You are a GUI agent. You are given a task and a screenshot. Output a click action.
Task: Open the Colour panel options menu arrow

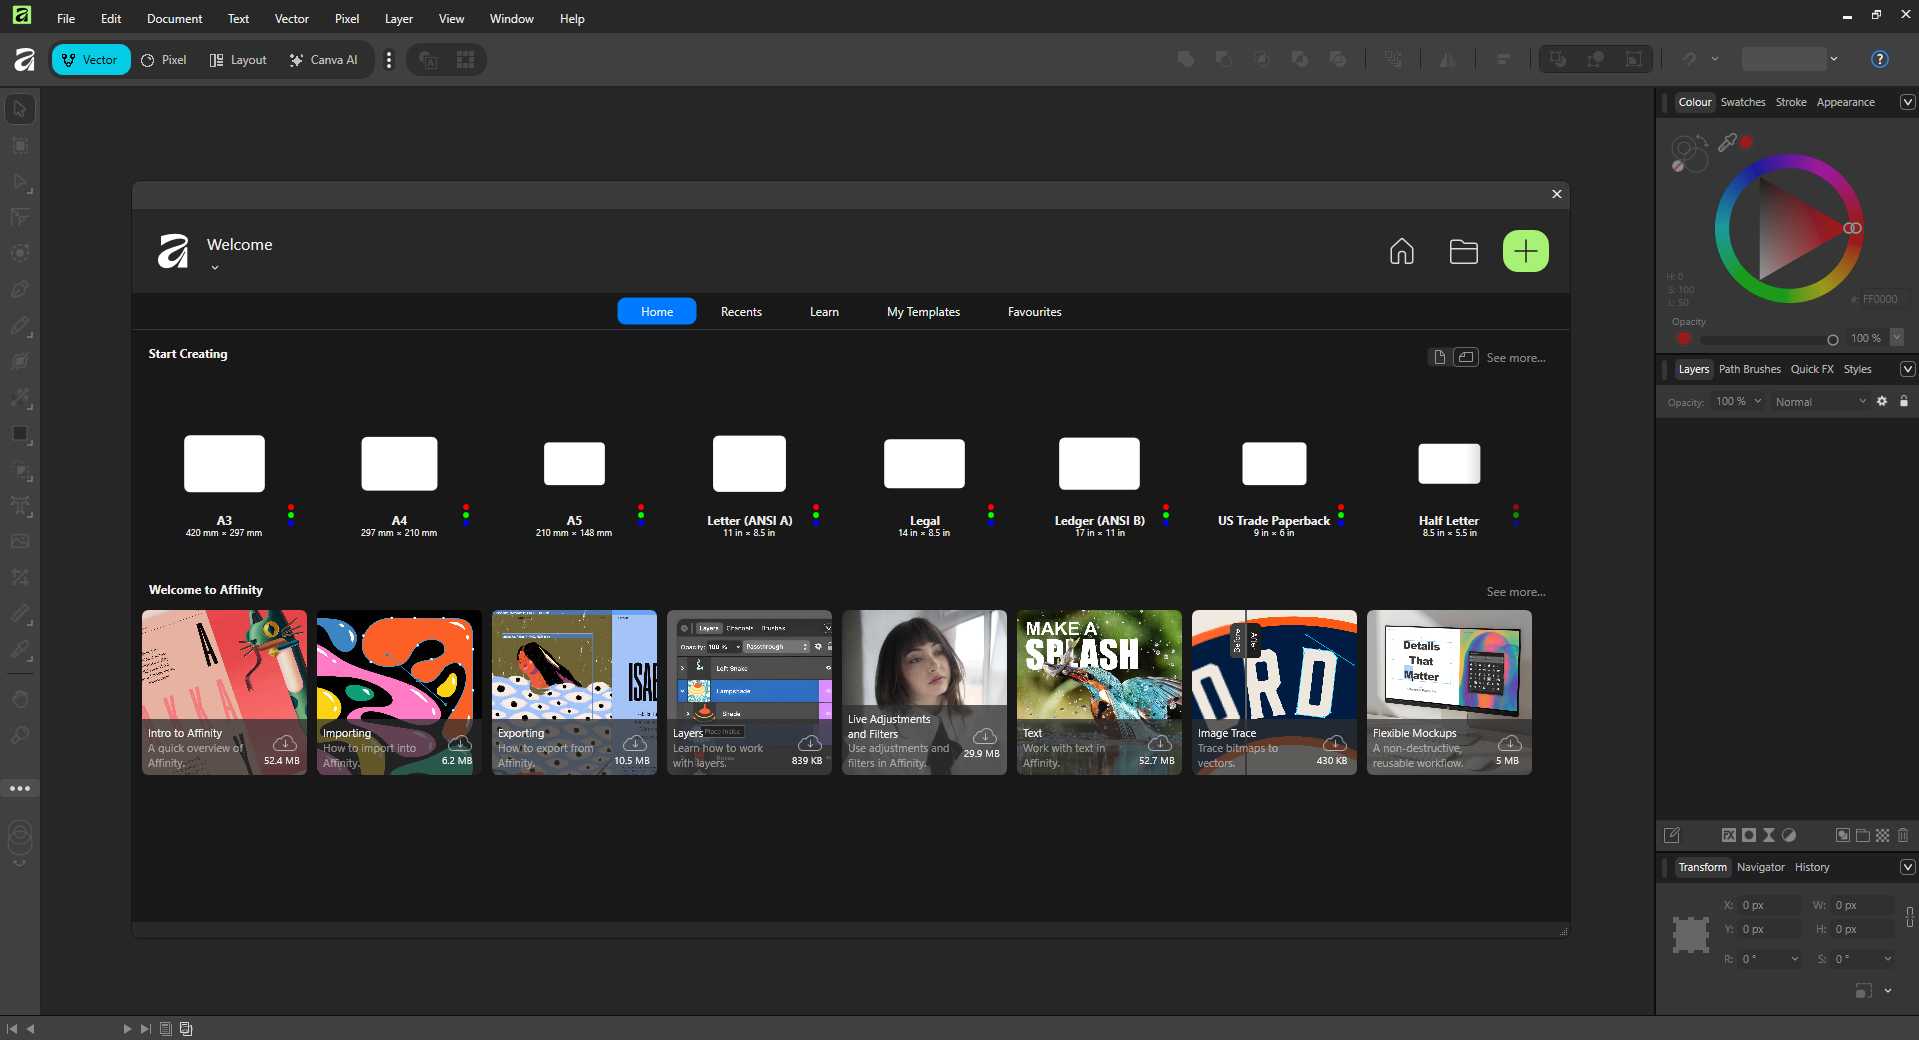coord(1907,102)
